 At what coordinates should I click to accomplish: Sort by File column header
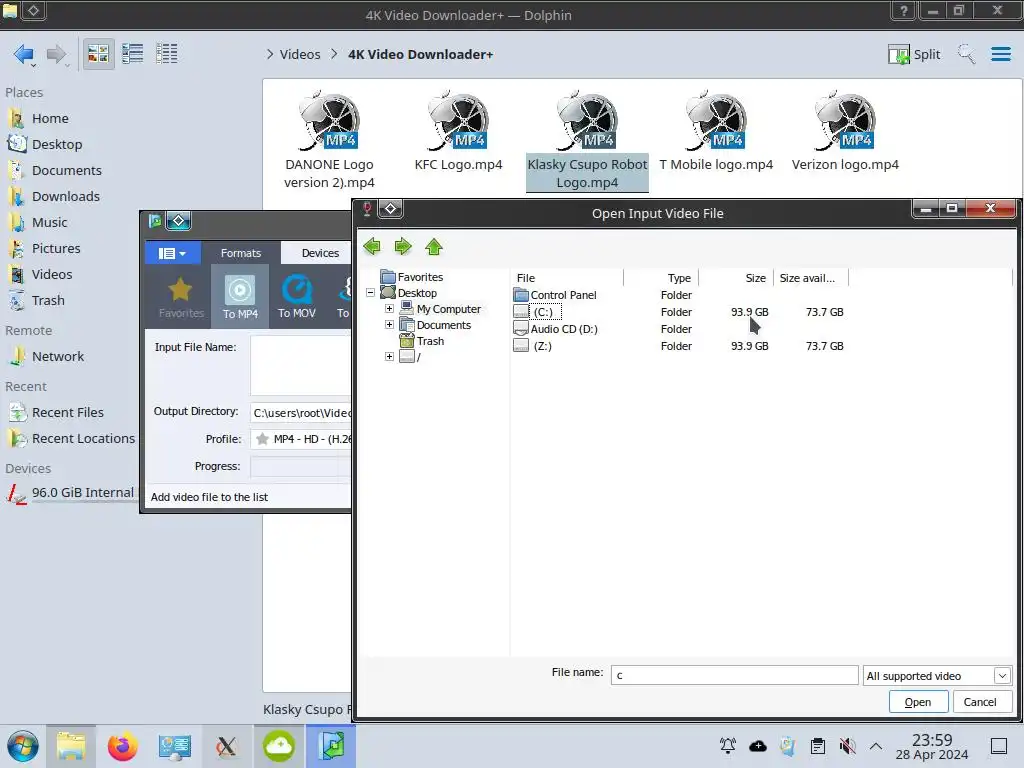(567, 278)
